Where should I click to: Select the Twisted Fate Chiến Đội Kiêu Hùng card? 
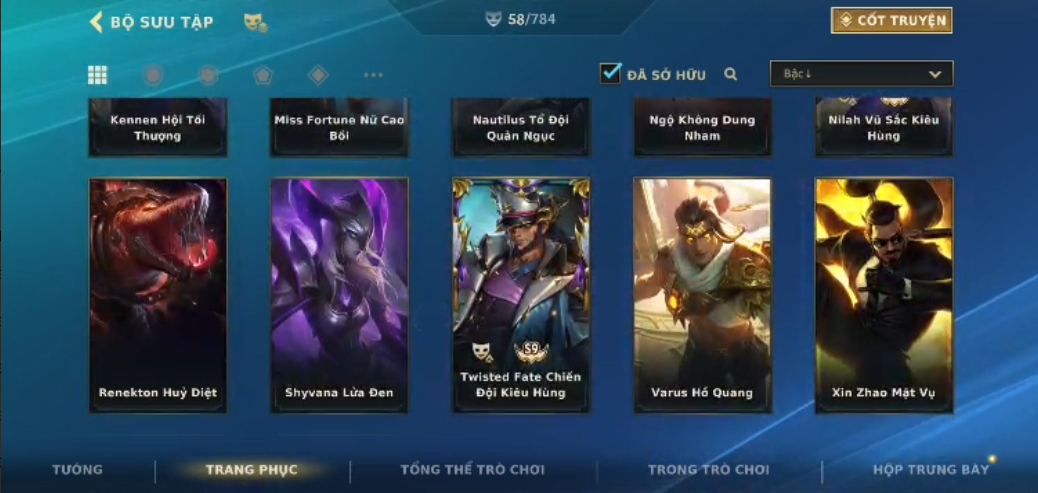522,295
